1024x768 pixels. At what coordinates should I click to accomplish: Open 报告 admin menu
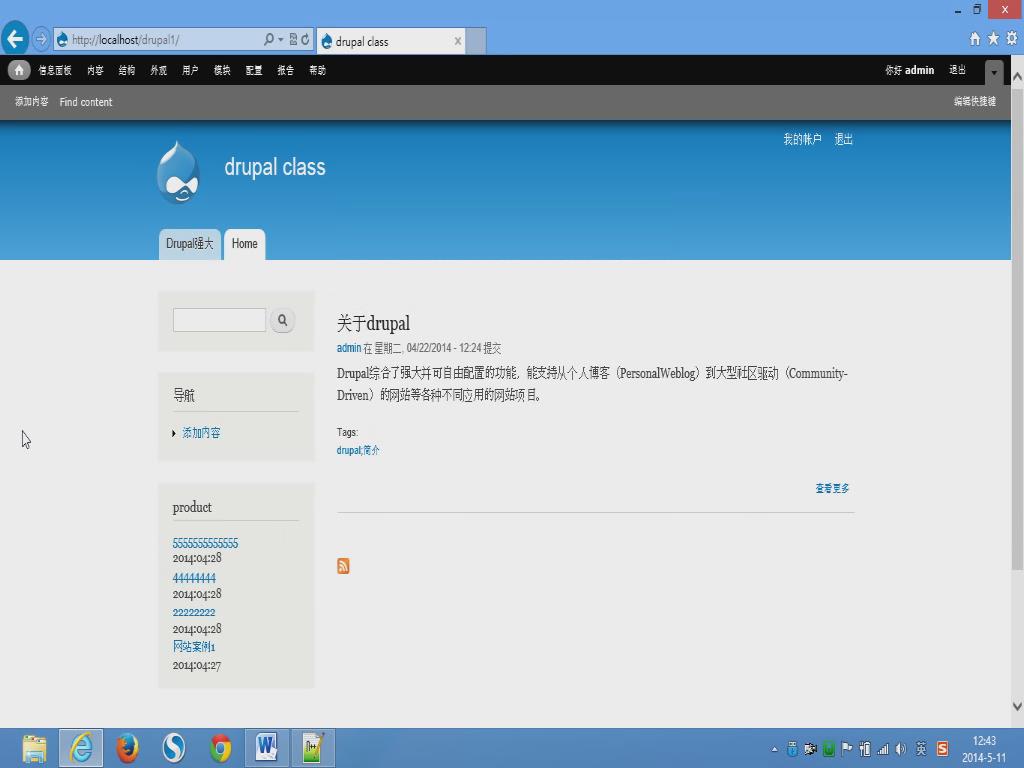(285, 71)
